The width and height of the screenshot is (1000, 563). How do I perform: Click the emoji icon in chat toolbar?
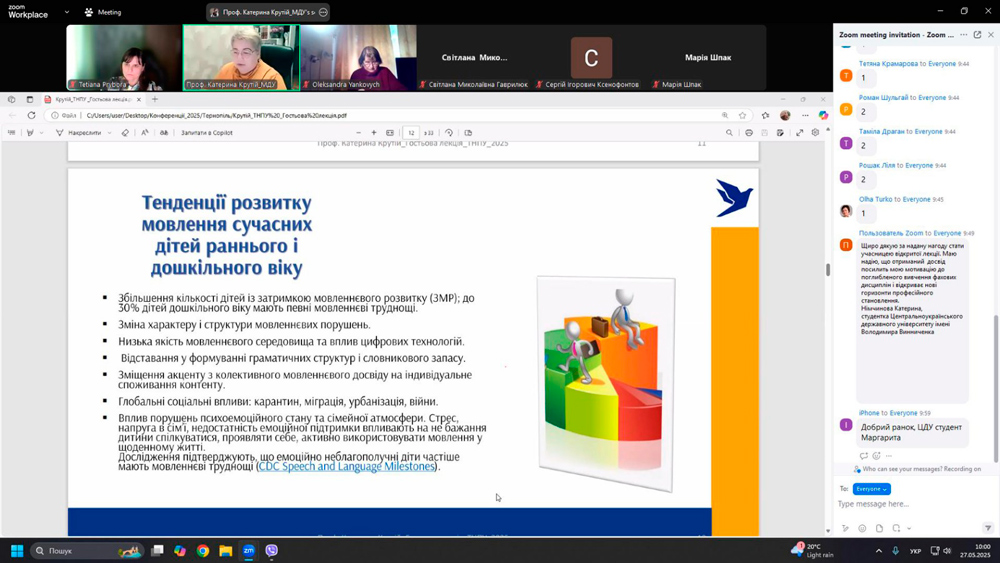point(862,528)
